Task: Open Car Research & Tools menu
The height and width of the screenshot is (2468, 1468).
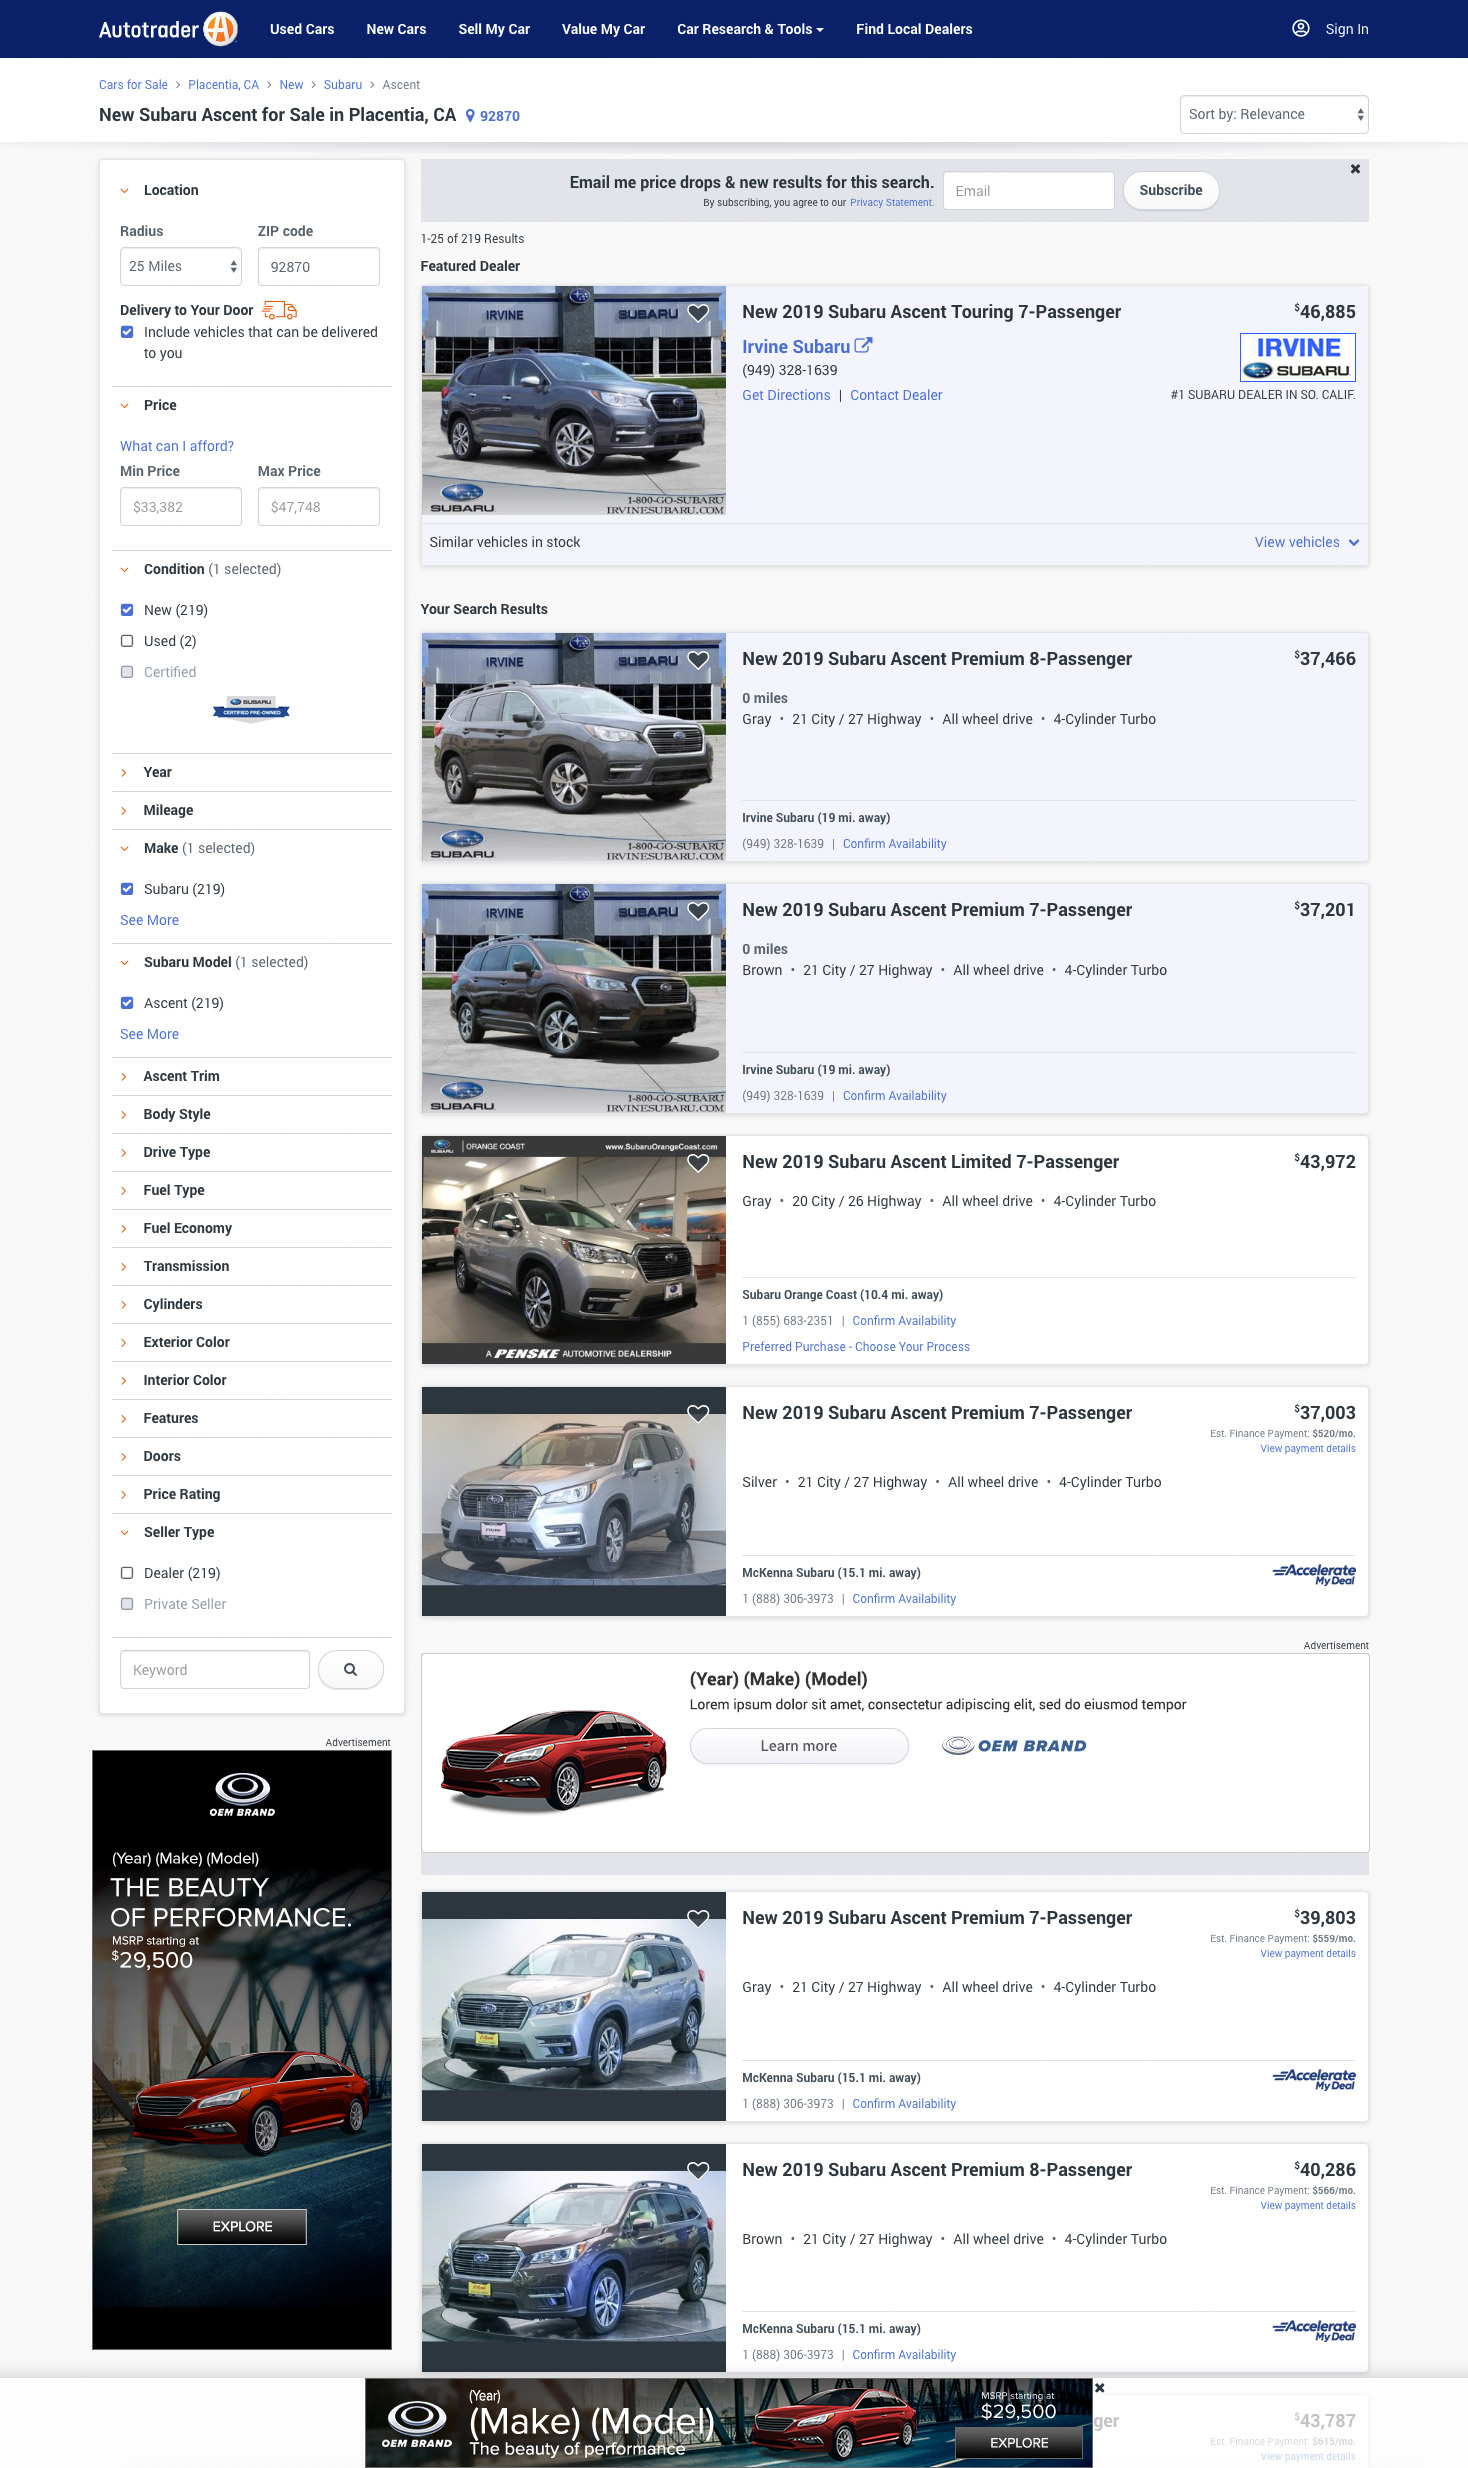Action: (750, 29)
